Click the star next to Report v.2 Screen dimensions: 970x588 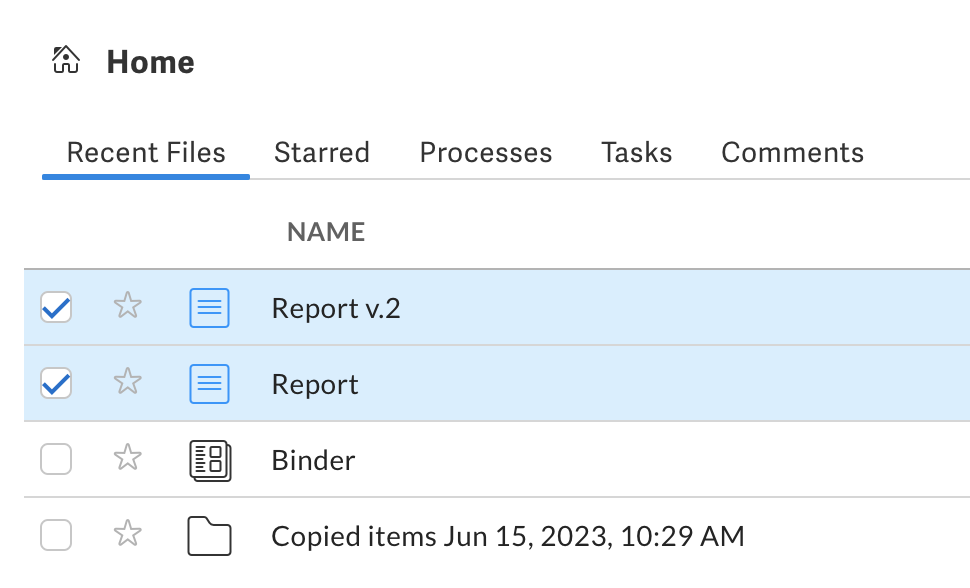tap(128, 308)
